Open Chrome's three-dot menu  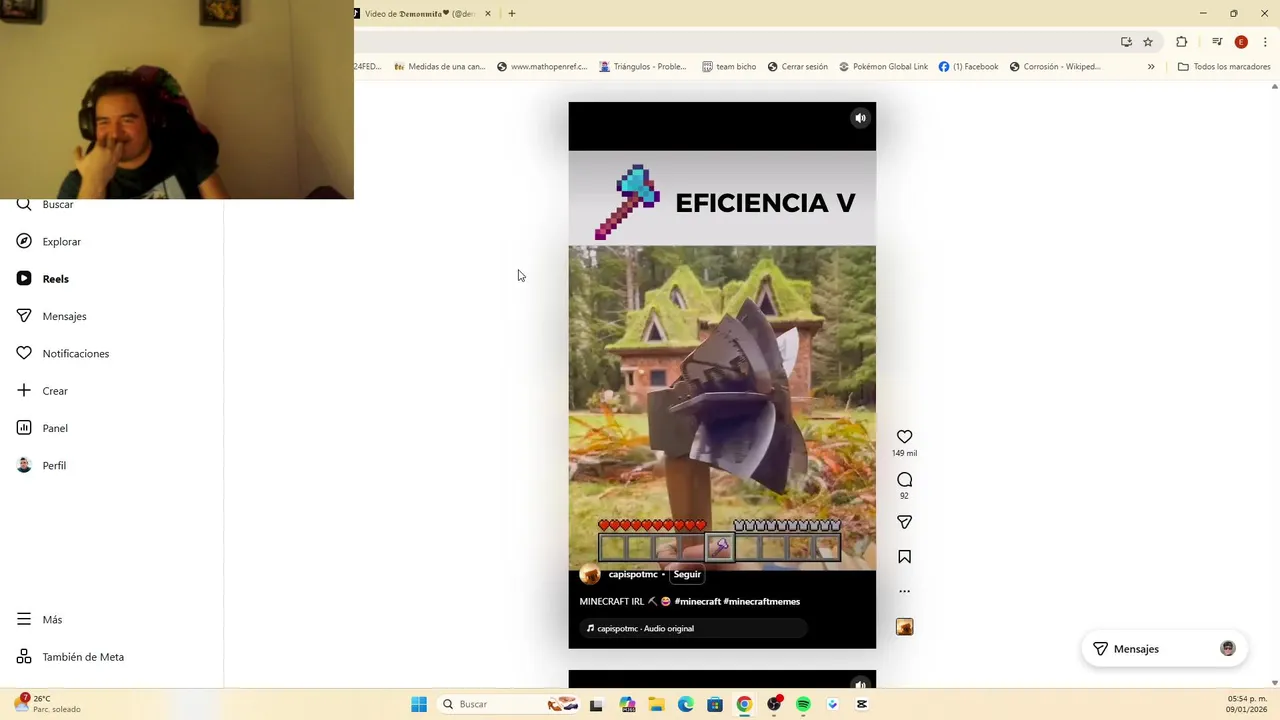[1265, 42]
